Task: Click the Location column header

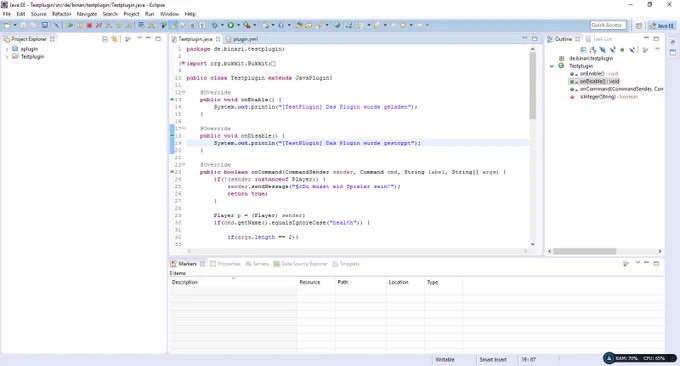Action: [x=405, y=282]
